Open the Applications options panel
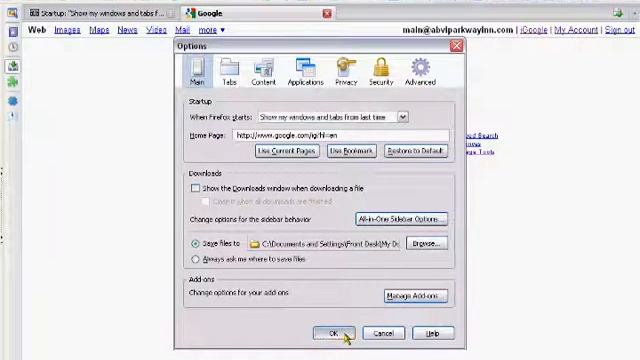Image resolution: width=640 pixels, height=360 pixels. pyautogui.click(x=306, y=71)
